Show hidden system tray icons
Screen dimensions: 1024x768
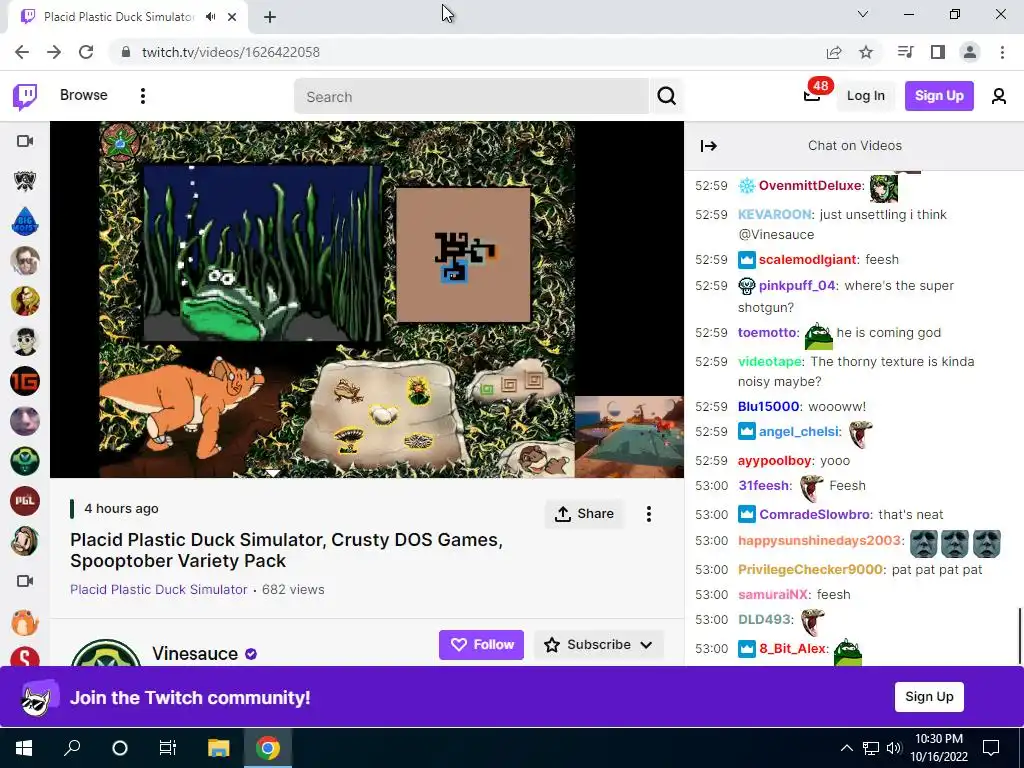click(x=846, y=748)
